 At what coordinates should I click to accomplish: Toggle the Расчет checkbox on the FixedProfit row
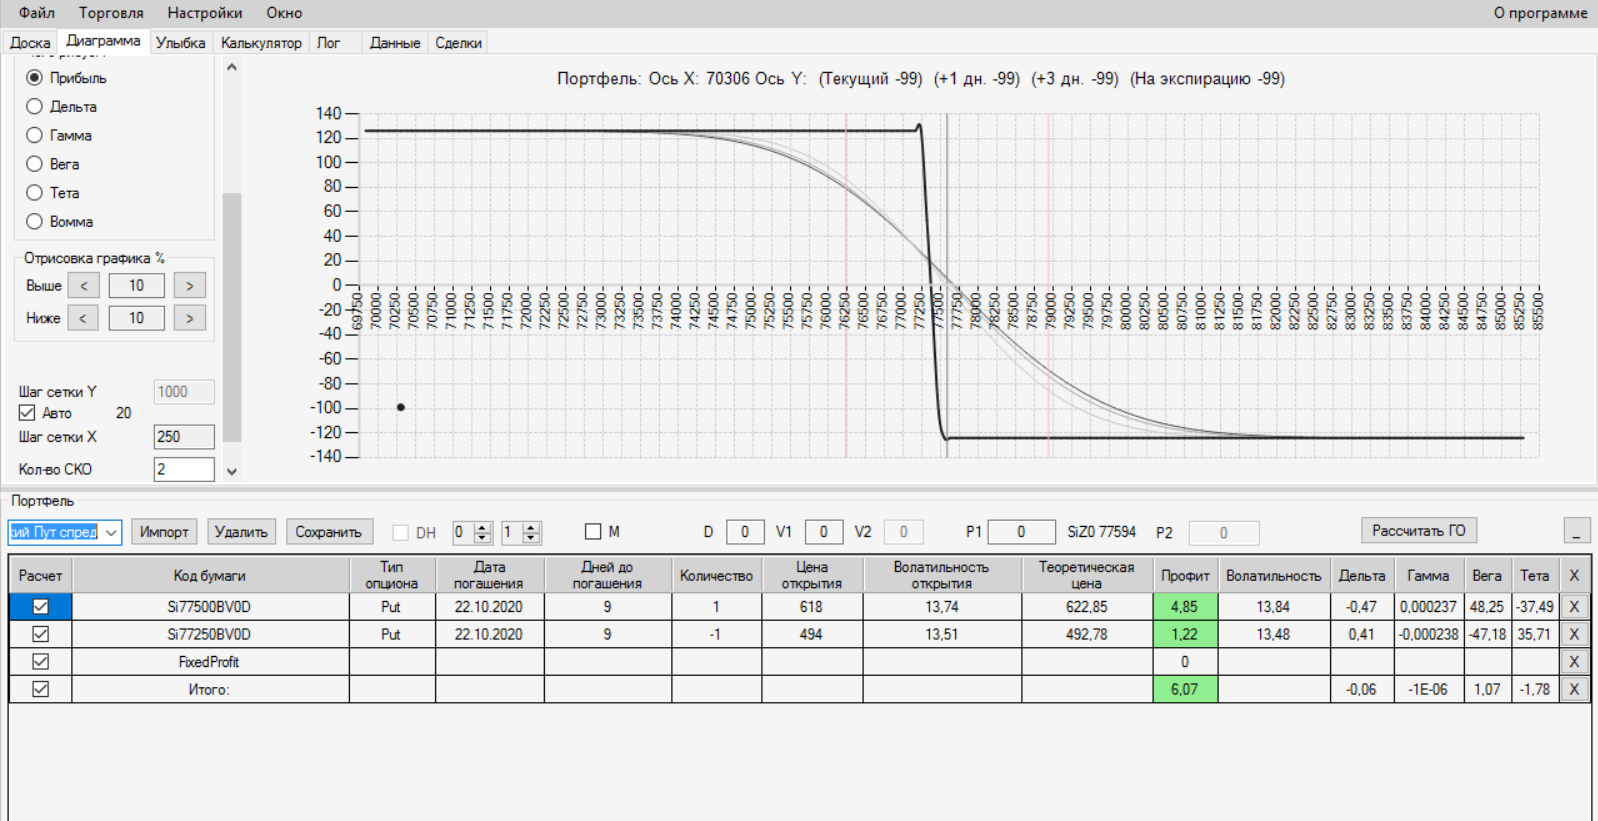(x=41, y=661)
